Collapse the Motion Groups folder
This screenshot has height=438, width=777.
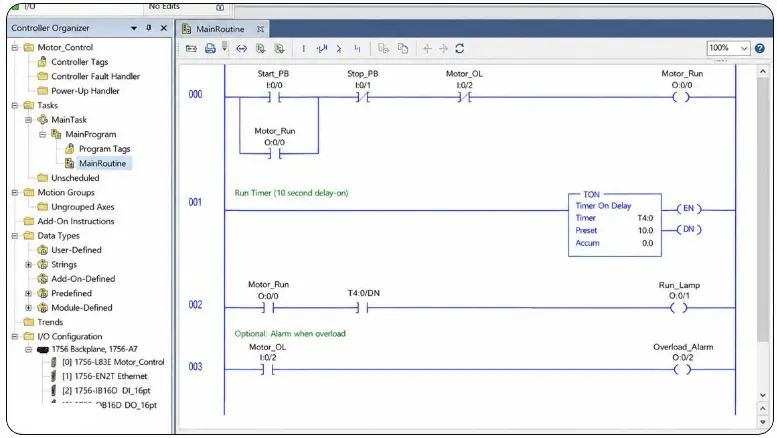15,192
